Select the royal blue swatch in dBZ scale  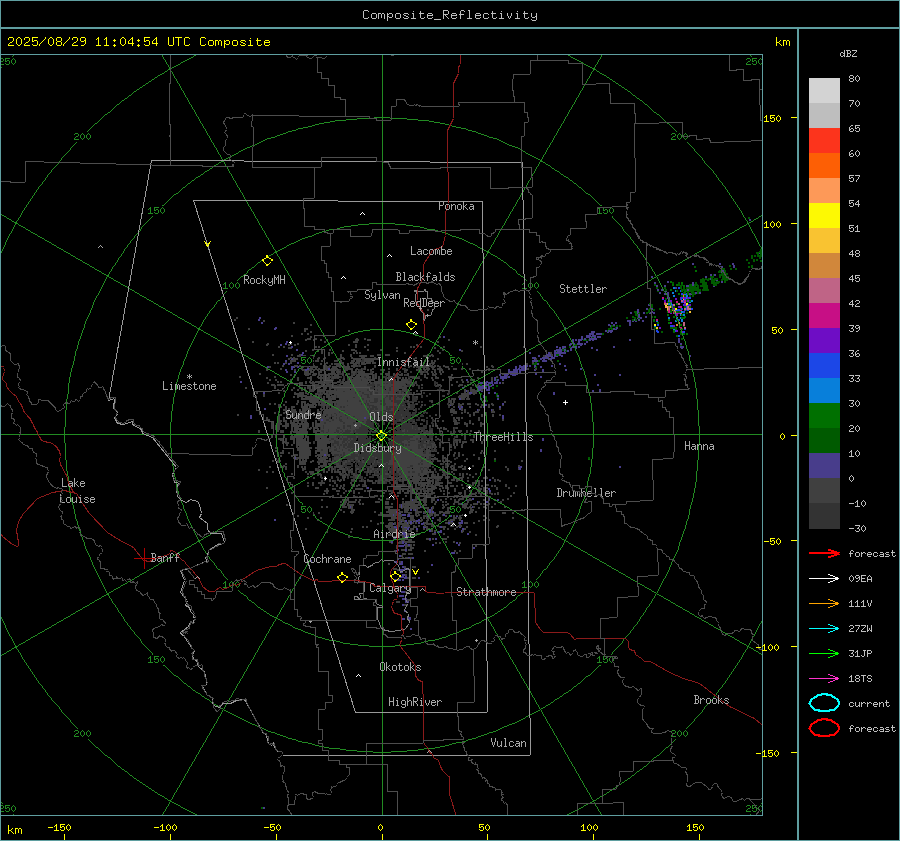(824, 366)
